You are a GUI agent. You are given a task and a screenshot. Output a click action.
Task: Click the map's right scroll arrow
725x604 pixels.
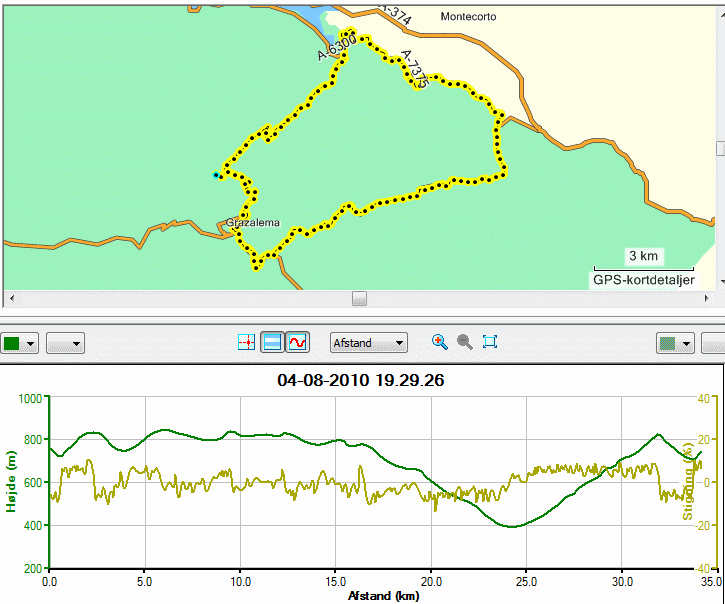[707, 298]
